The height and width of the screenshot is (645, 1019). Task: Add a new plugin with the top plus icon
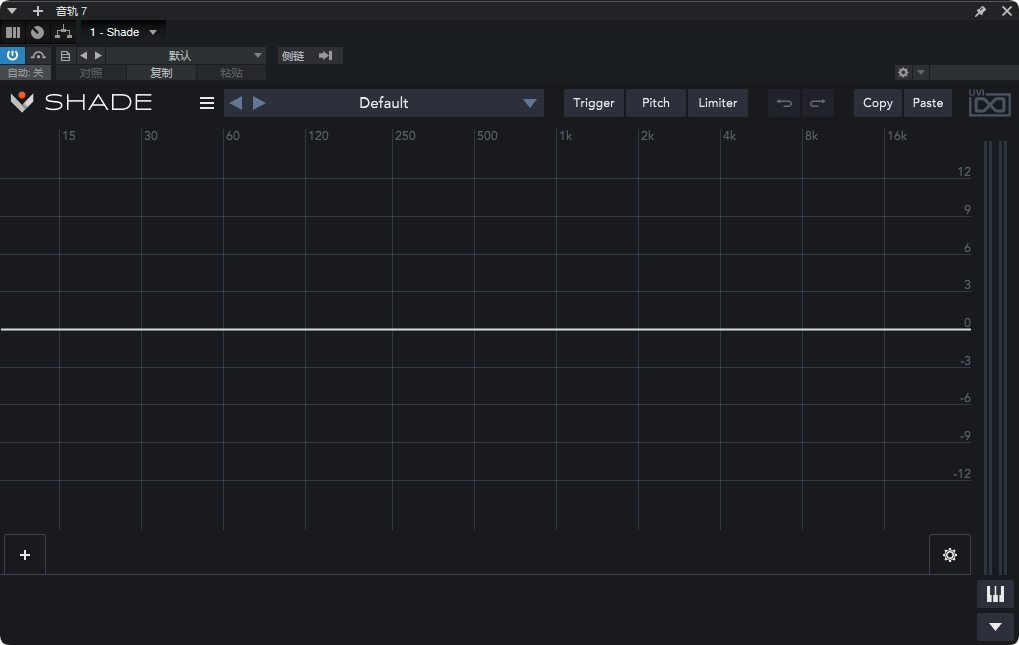point(38,11)
